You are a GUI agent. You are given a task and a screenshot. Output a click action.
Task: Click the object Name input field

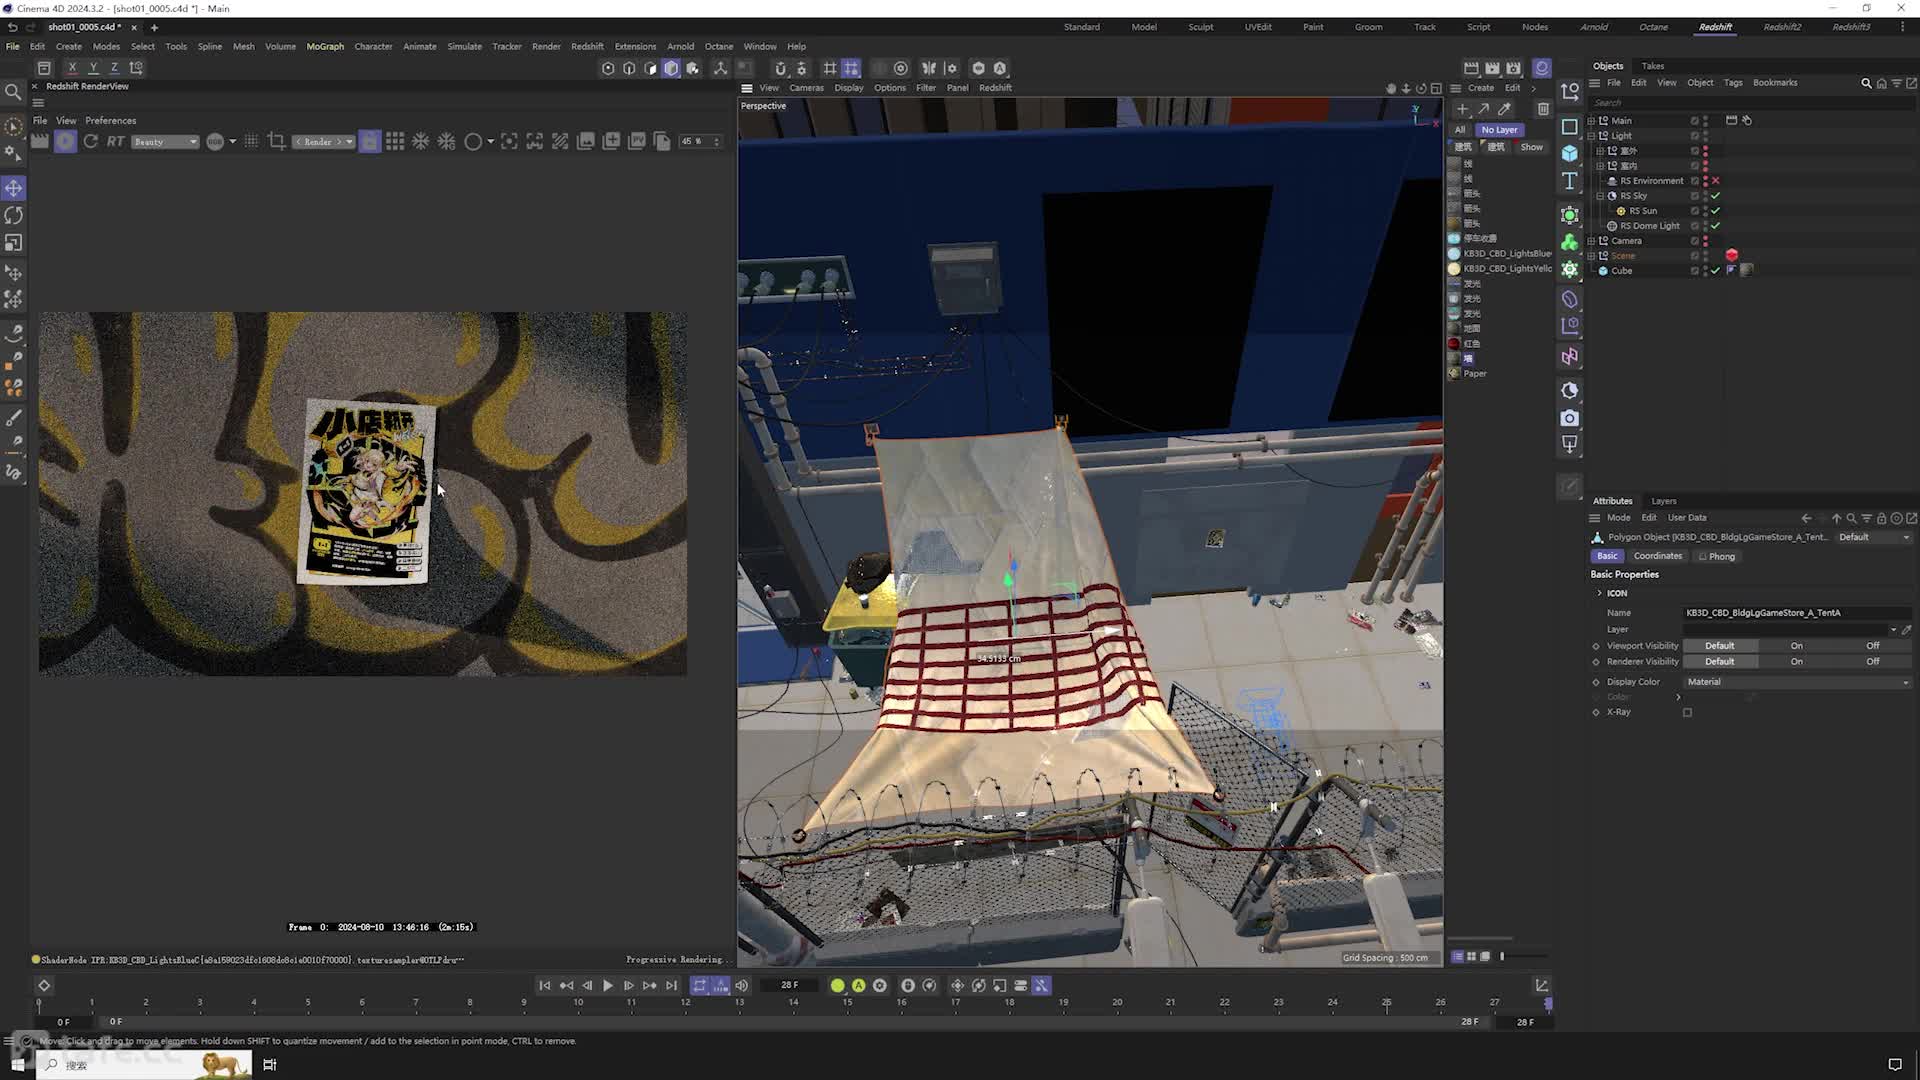click(x=1797, y=613)
